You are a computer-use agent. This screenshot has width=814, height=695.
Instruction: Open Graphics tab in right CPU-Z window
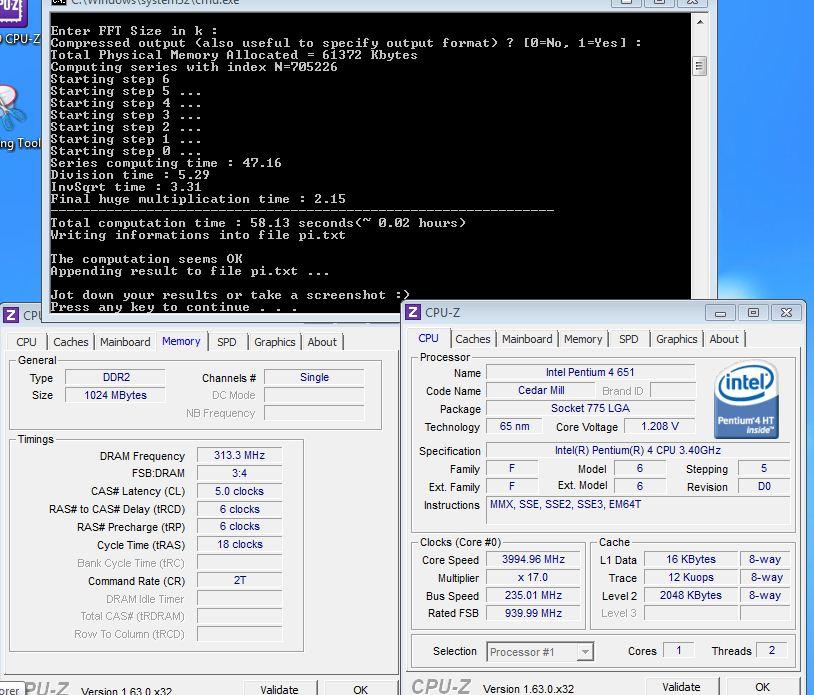(x=676, y=339)
